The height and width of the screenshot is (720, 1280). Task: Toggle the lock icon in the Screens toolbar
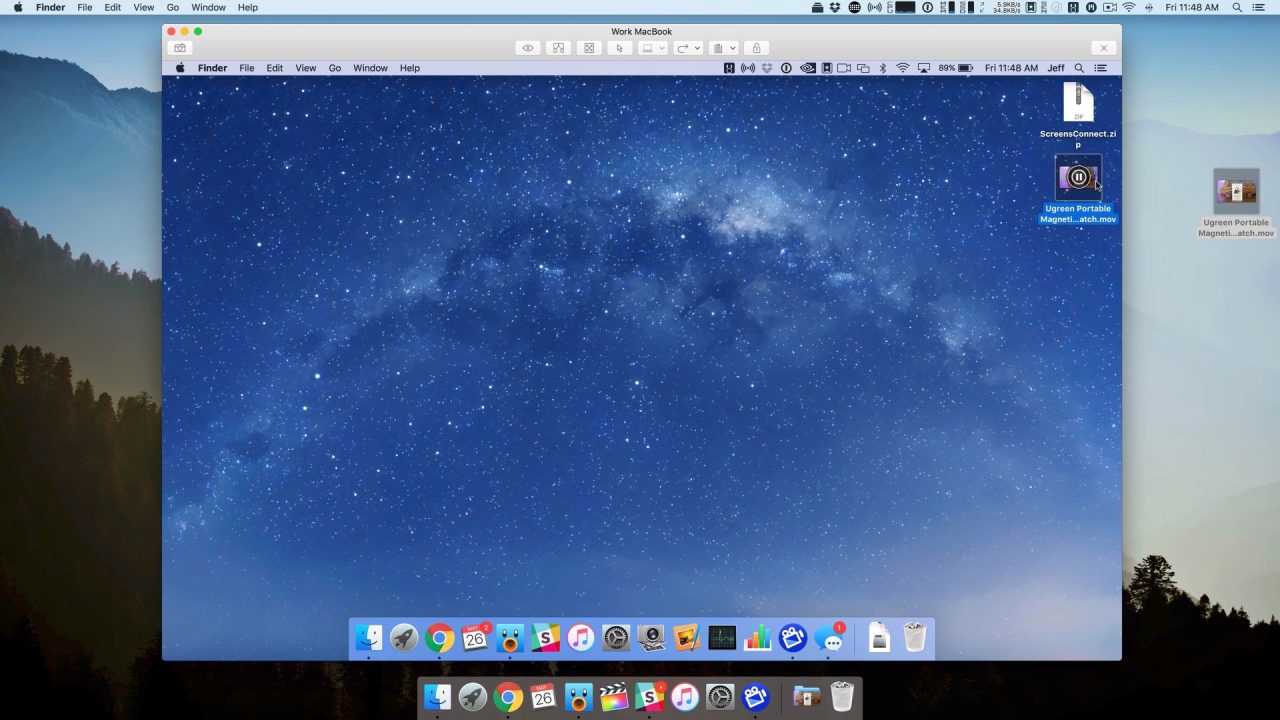click(756, 48)
